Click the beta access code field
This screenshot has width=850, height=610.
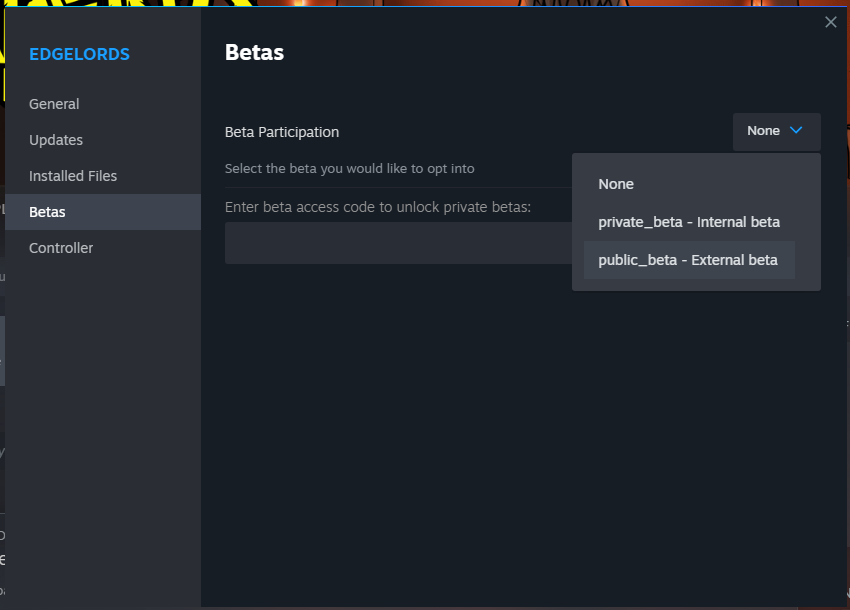tap(398, 243)
